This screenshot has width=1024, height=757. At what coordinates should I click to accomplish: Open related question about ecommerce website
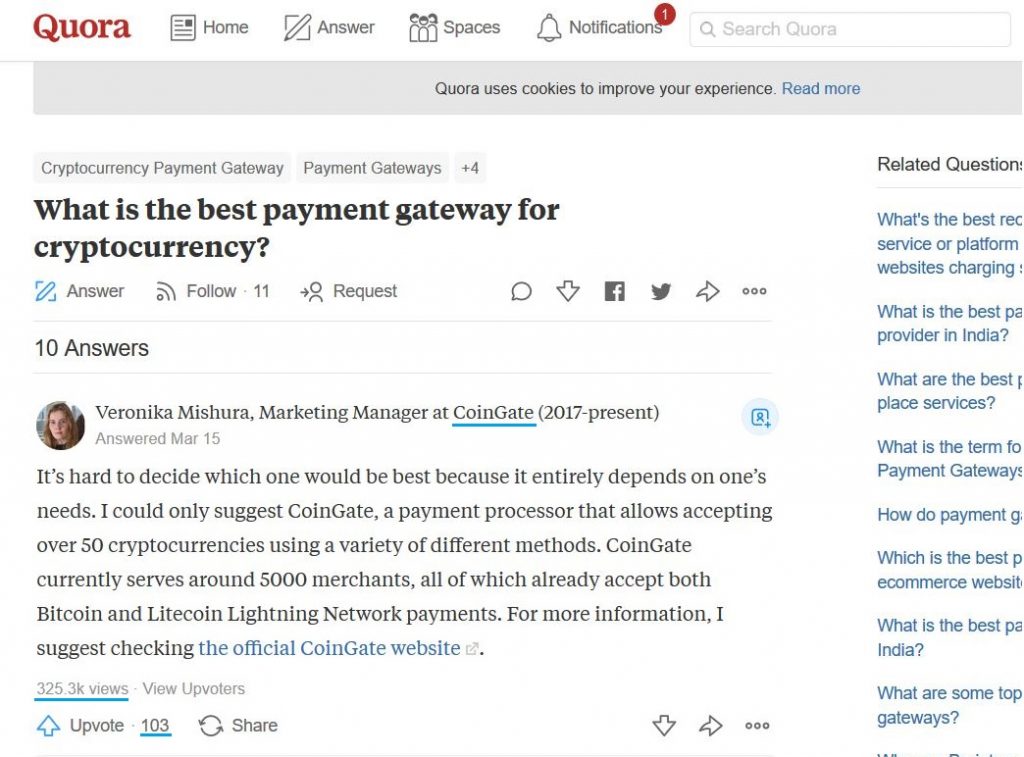point(950,570)
